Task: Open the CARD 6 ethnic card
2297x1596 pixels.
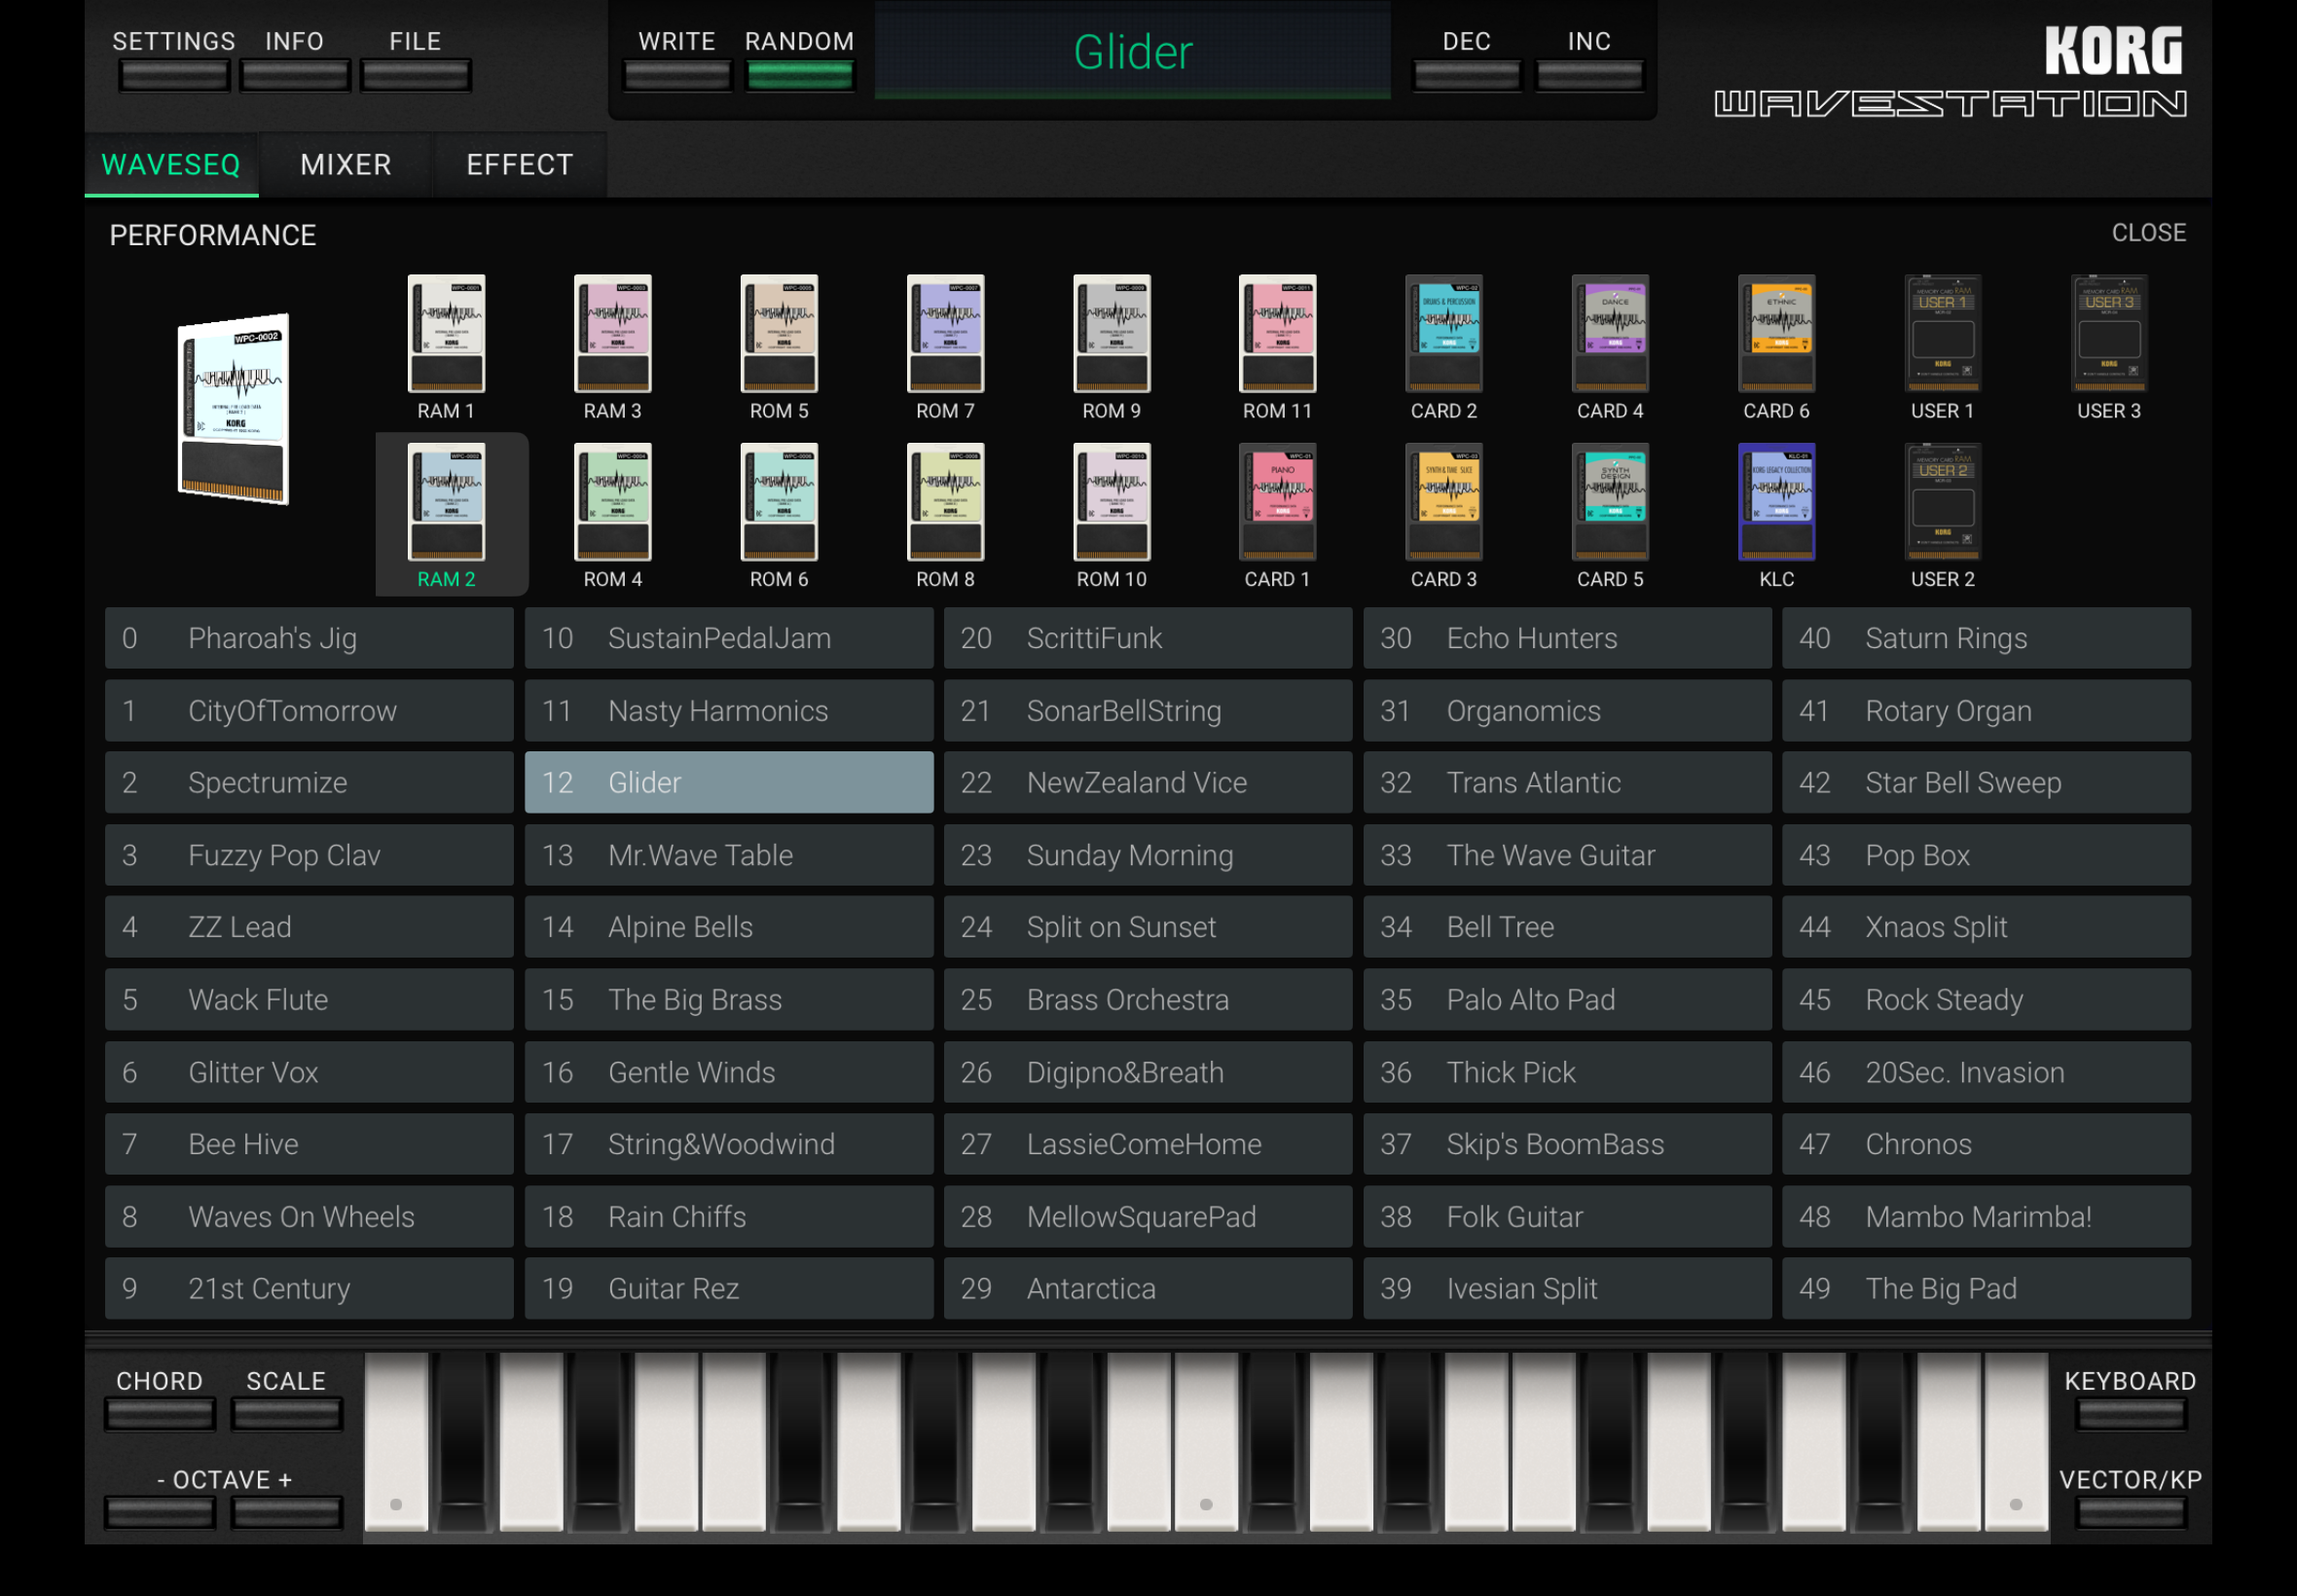Action: (1777, 334)
